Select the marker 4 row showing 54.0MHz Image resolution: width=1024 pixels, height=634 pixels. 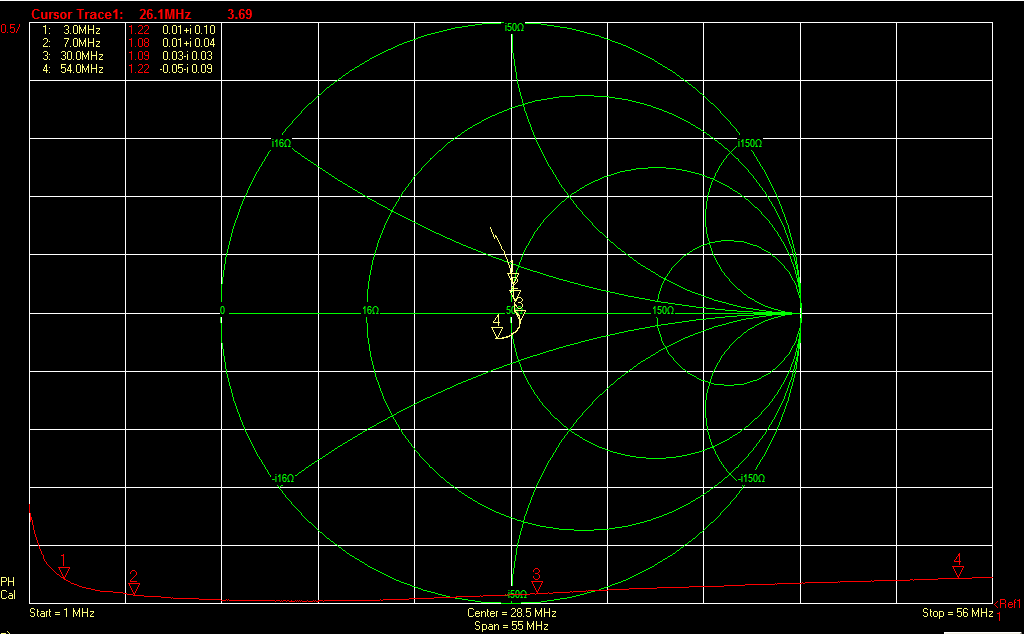(x=128, y=69)
